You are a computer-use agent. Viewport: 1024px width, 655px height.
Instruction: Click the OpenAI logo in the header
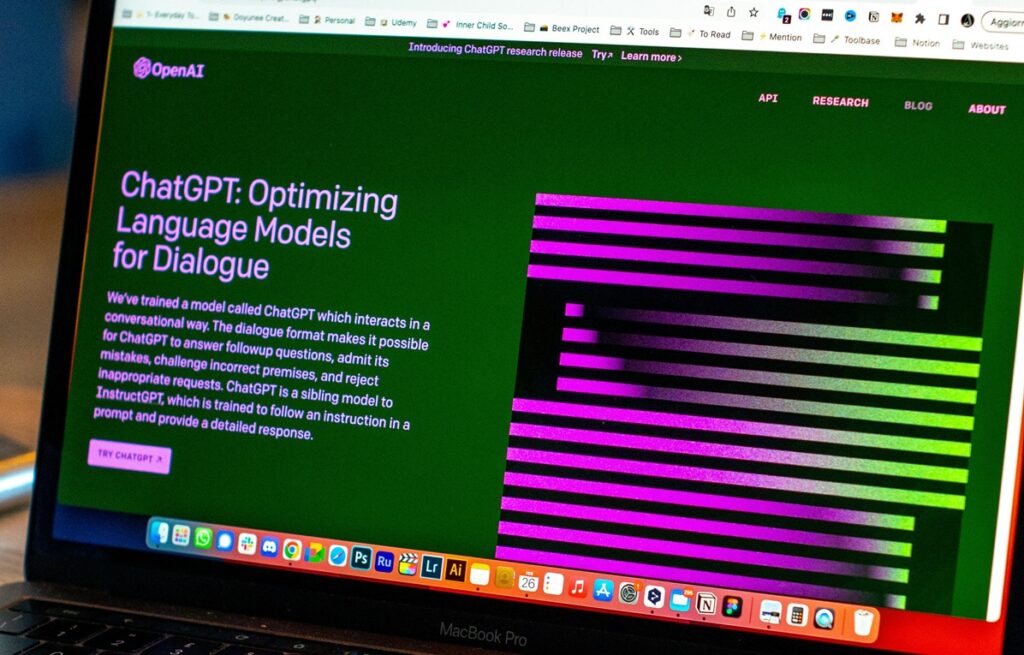coord(168,69)
